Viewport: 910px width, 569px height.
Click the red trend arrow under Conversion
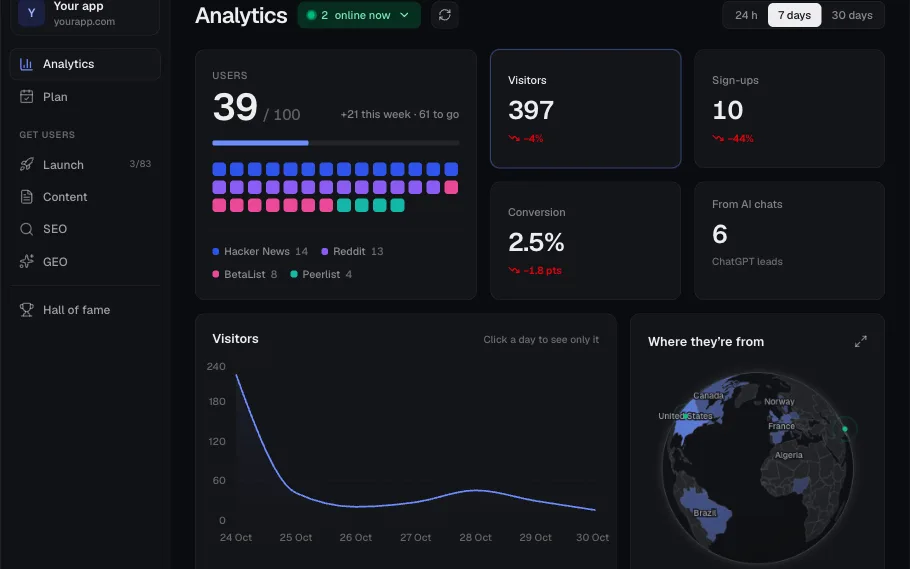tap(514, 270)
